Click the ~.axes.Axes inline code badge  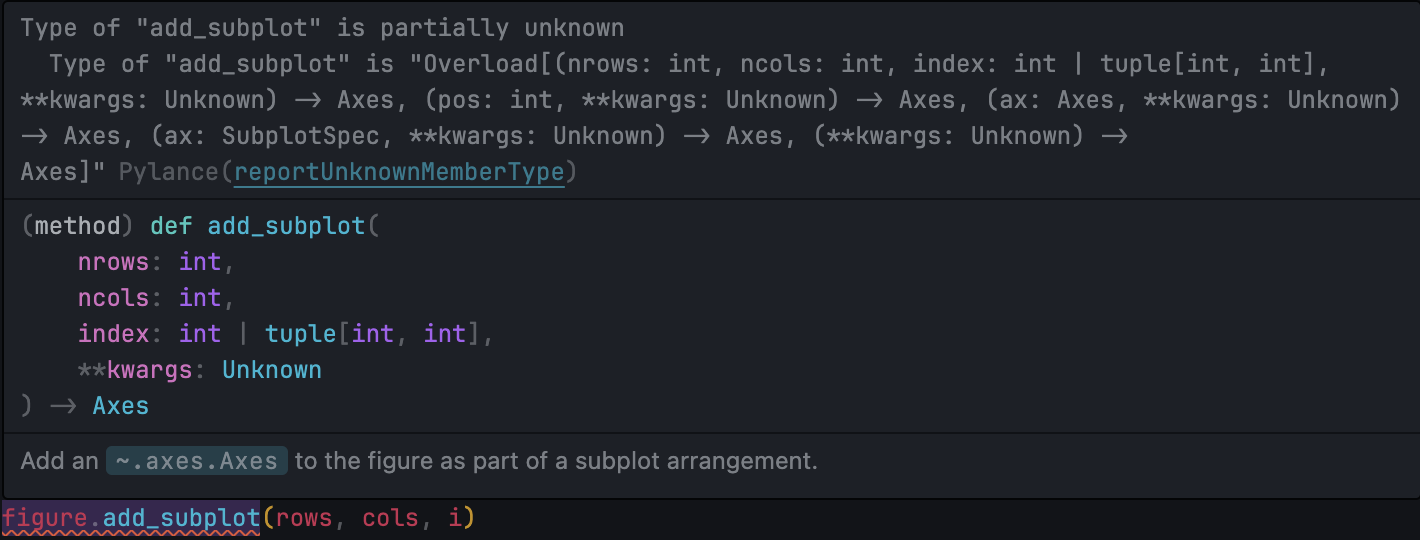pos(197,461)
